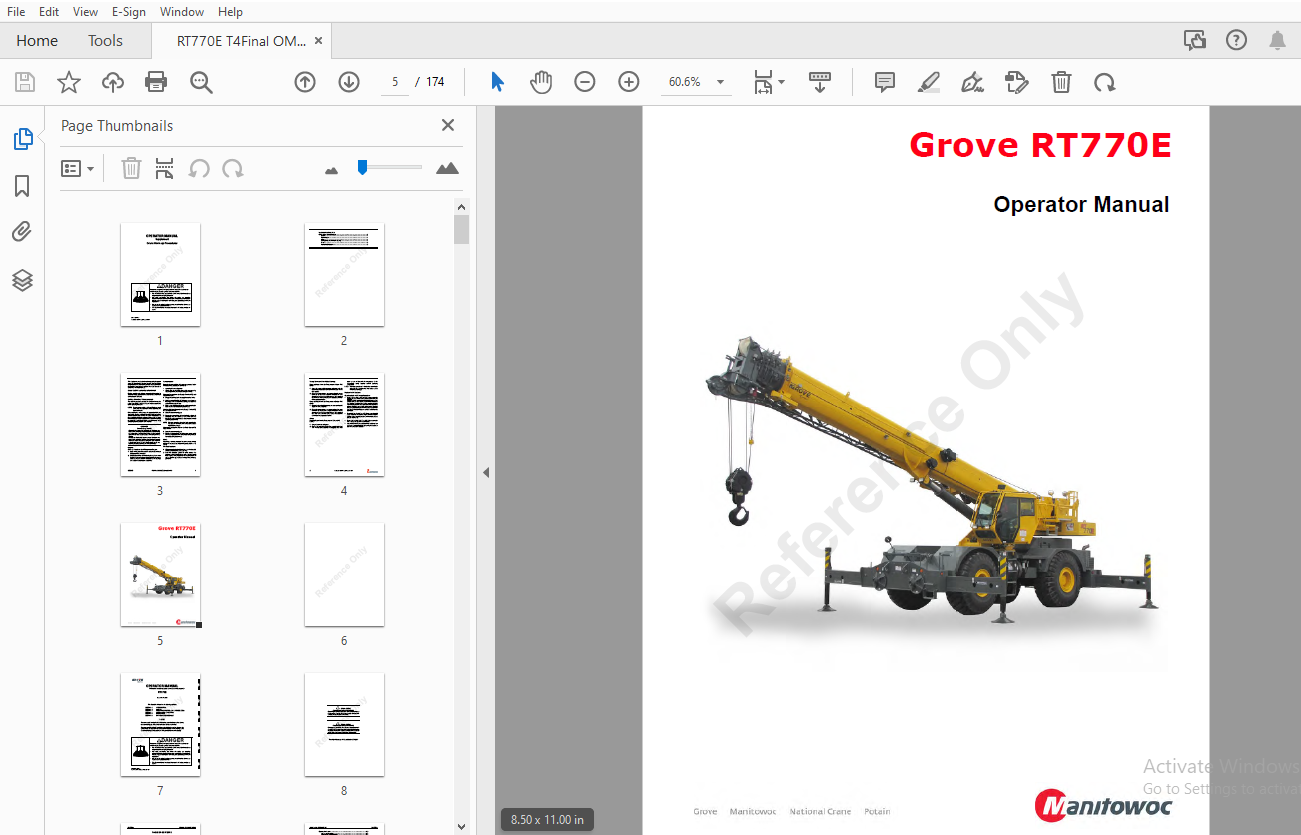Viewport: 1301px width, 835px height.
Task: Select page 4 thumbnail
Action: tap(344, 424)
